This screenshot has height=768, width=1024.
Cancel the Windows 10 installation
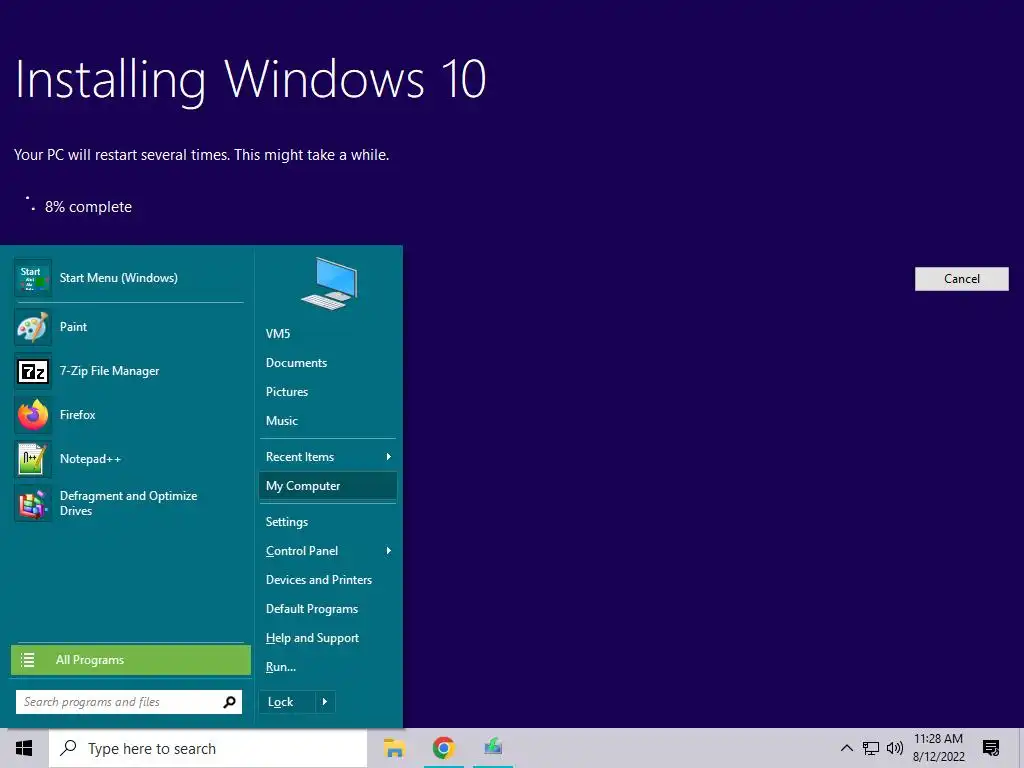[961, 279]
